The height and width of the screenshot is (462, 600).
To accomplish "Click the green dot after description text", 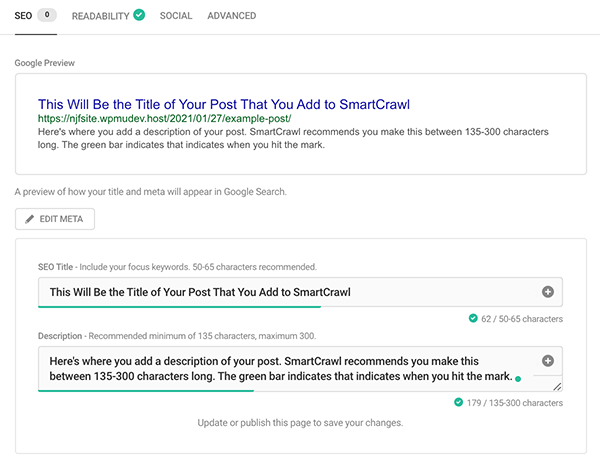I will [x=518, y=380].
